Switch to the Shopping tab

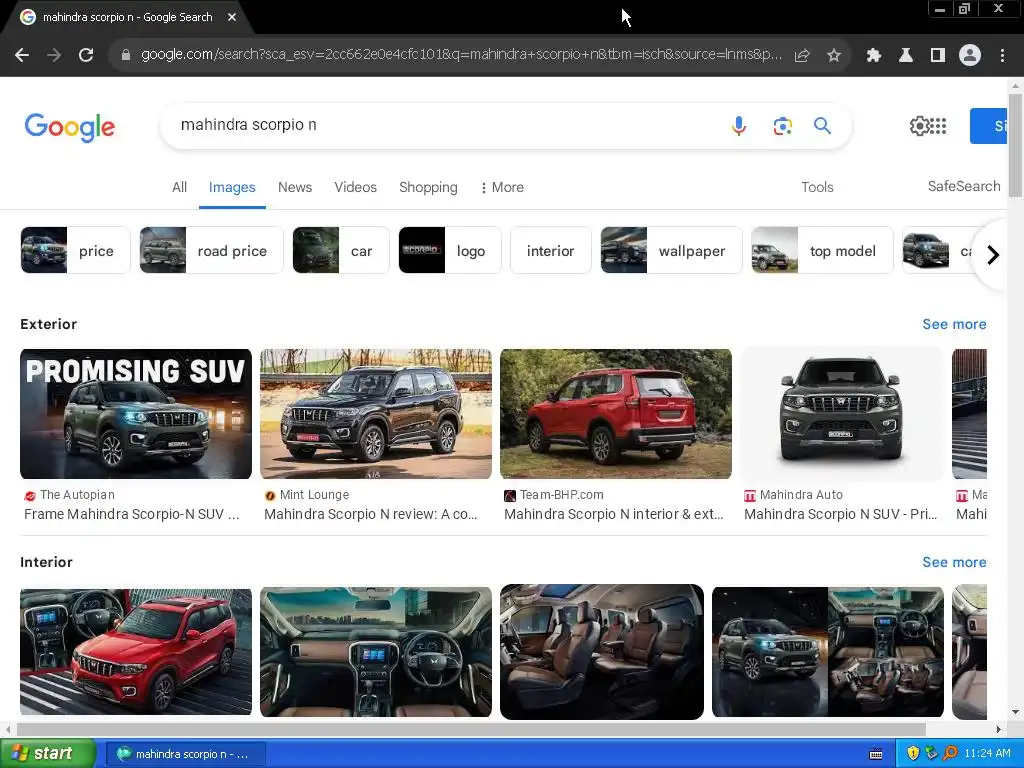(x=428, y=187)
